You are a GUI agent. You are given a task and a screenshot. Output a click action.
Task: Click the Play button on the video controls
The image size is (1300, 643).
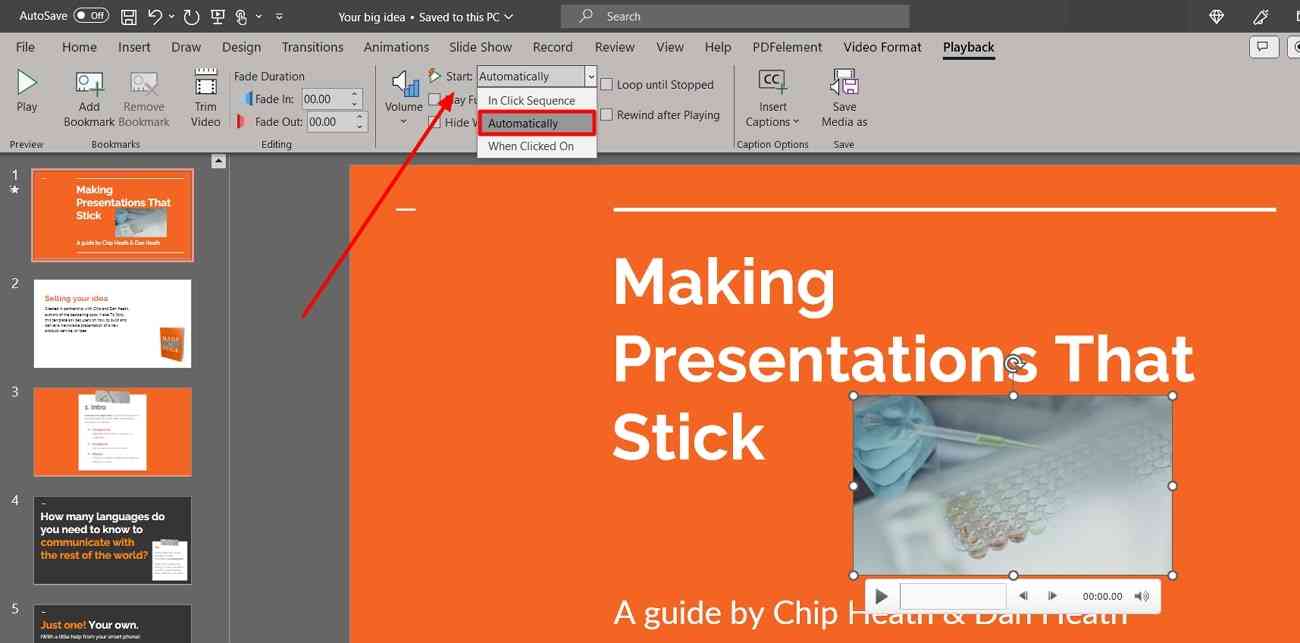pyautogui.click(x=880, y=595)
